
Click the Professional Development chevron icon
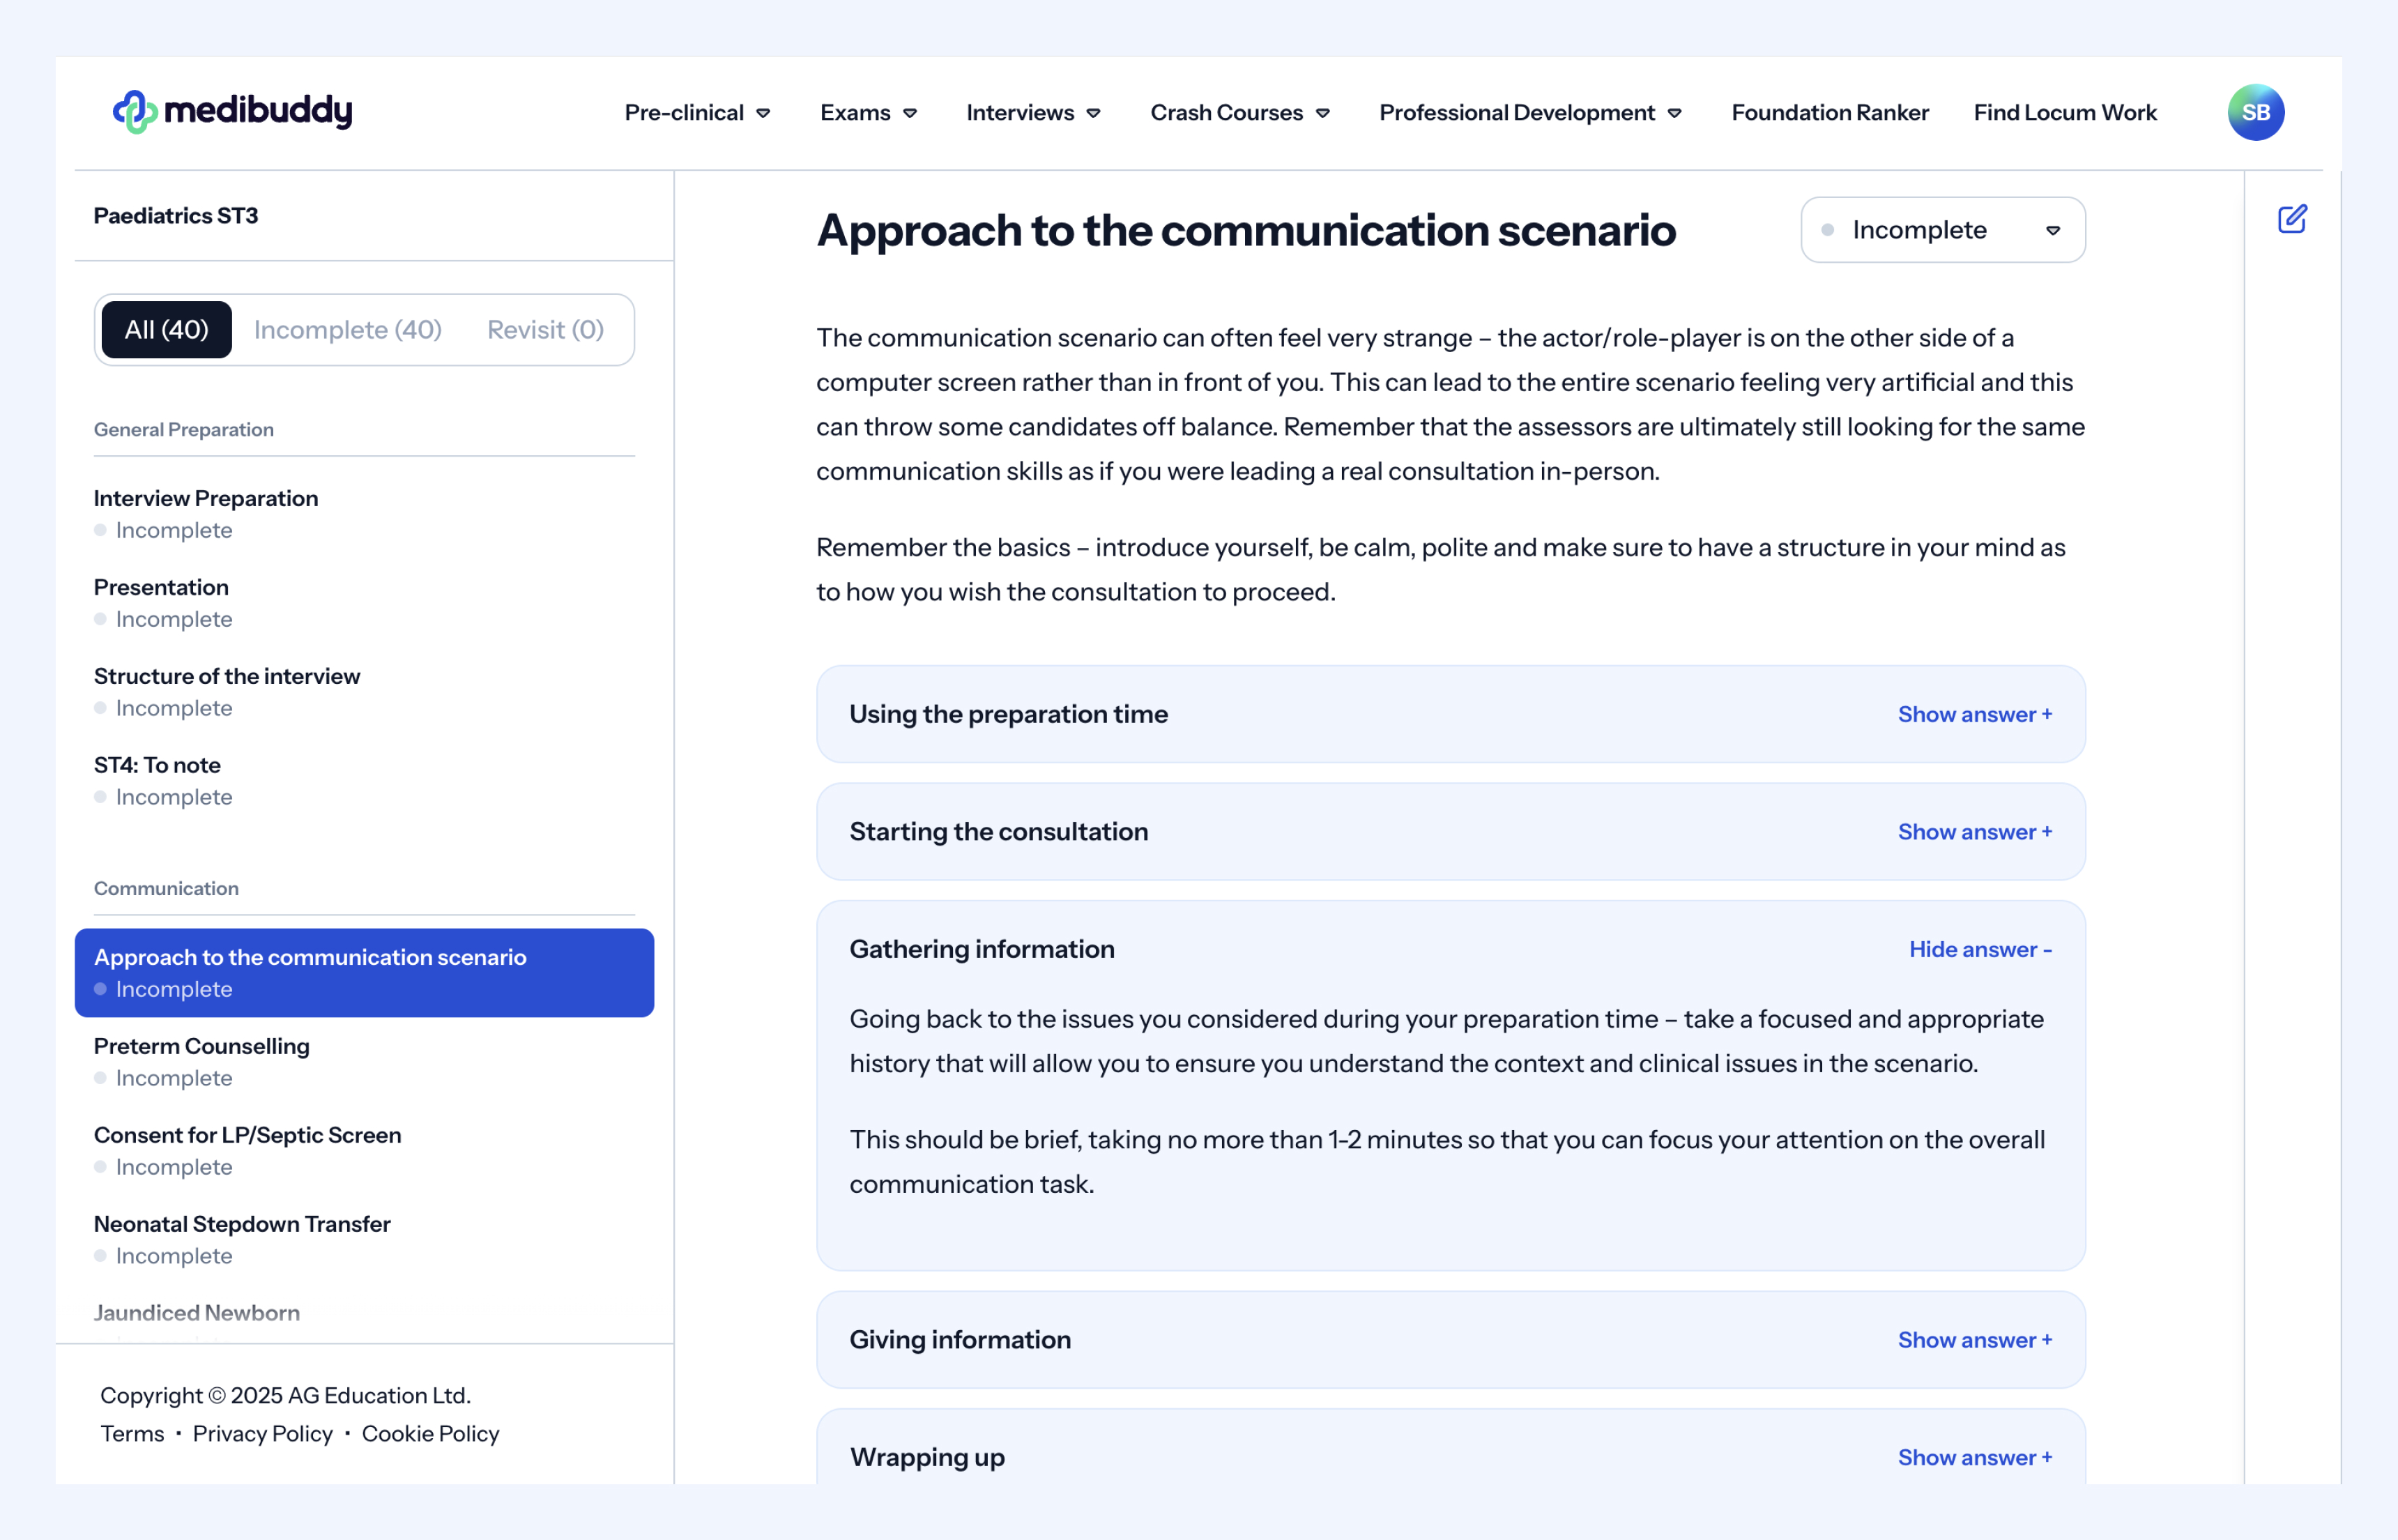click(x=1675, y=113)
